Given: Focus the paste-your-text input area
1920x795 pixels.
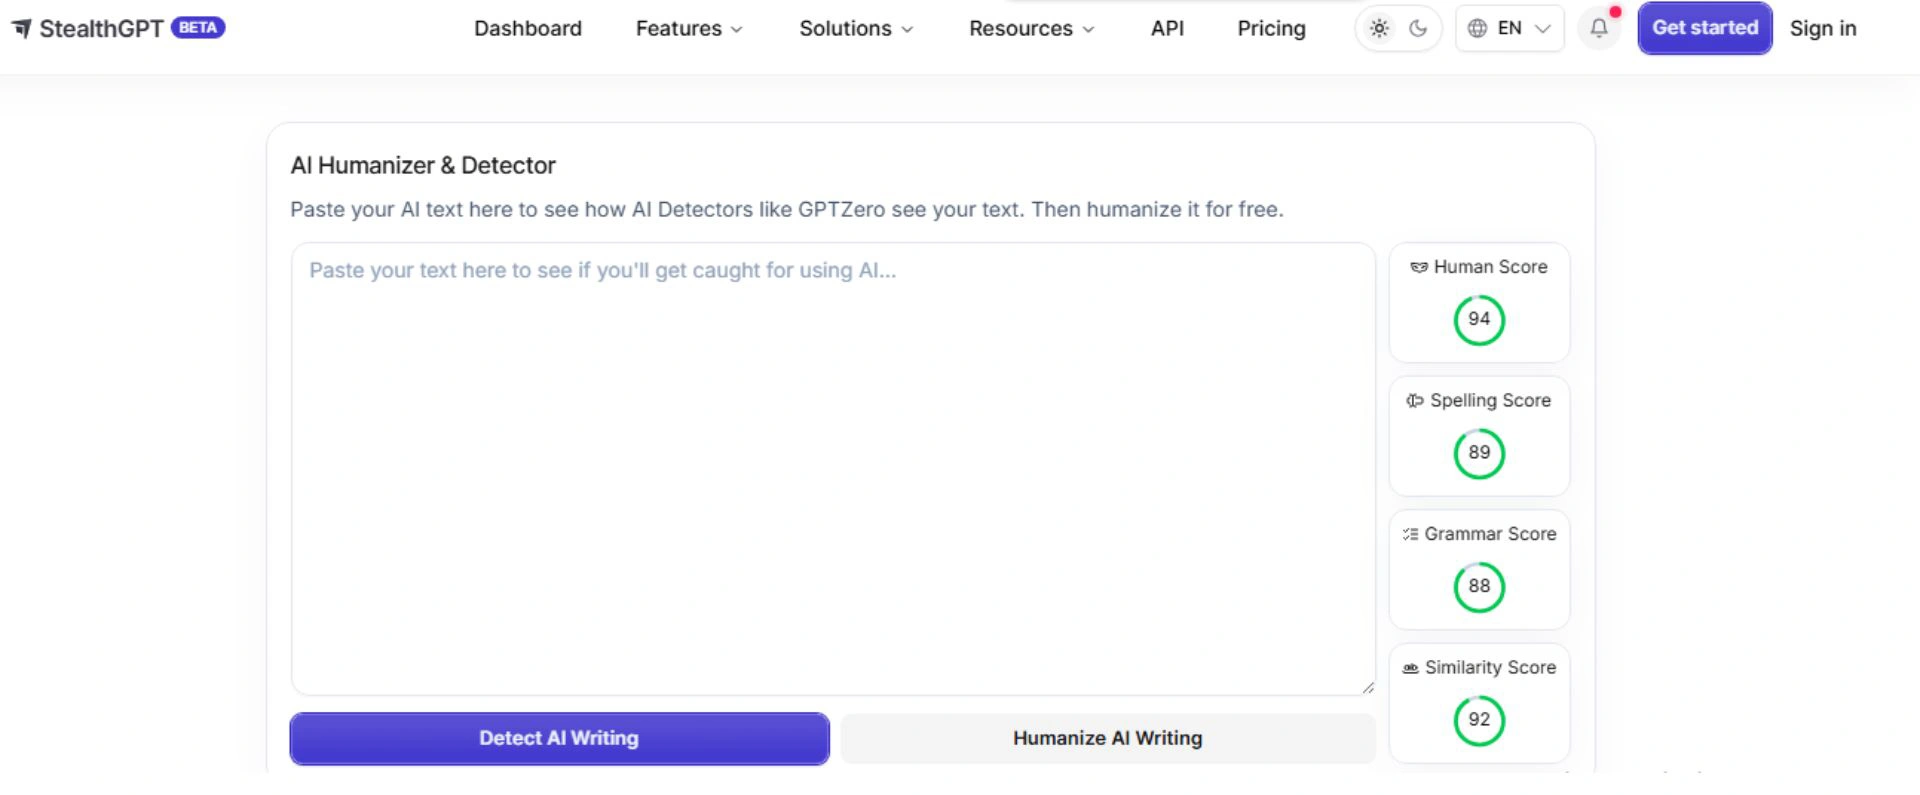Looking at the screenshot, I should pyautogui.click(x=832, y=468).
